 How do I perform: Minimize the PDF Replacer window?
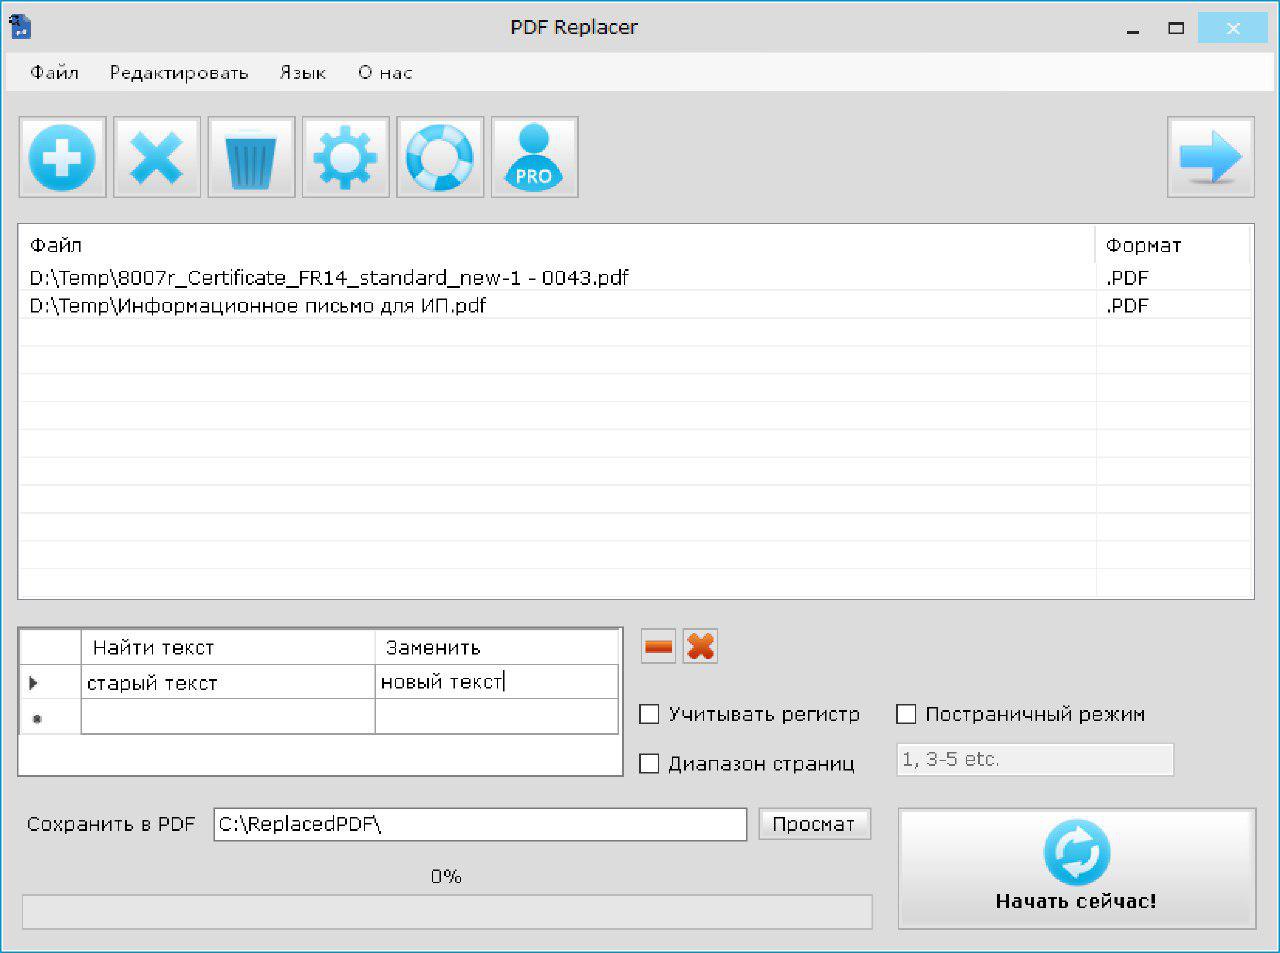1133,29
